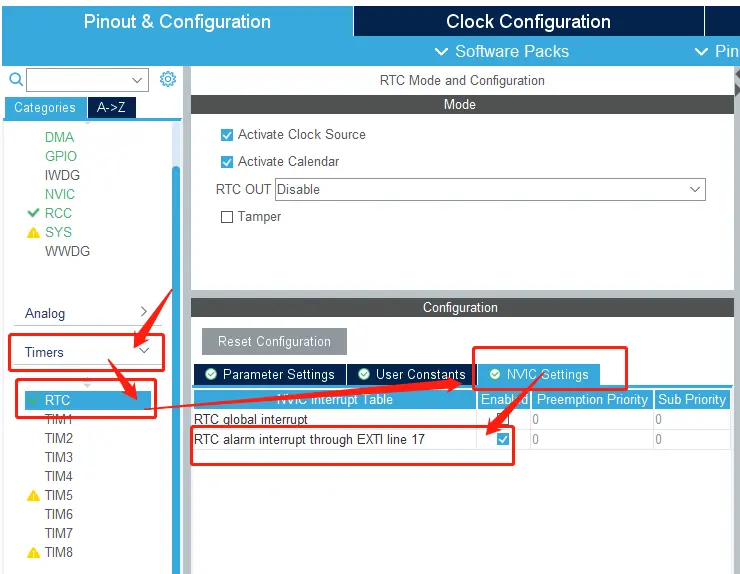The height and width of the screenshot is (574, 740).
Task: Open the peripheral search combo box
Action: pyautogui.click(x=87, y=80)
